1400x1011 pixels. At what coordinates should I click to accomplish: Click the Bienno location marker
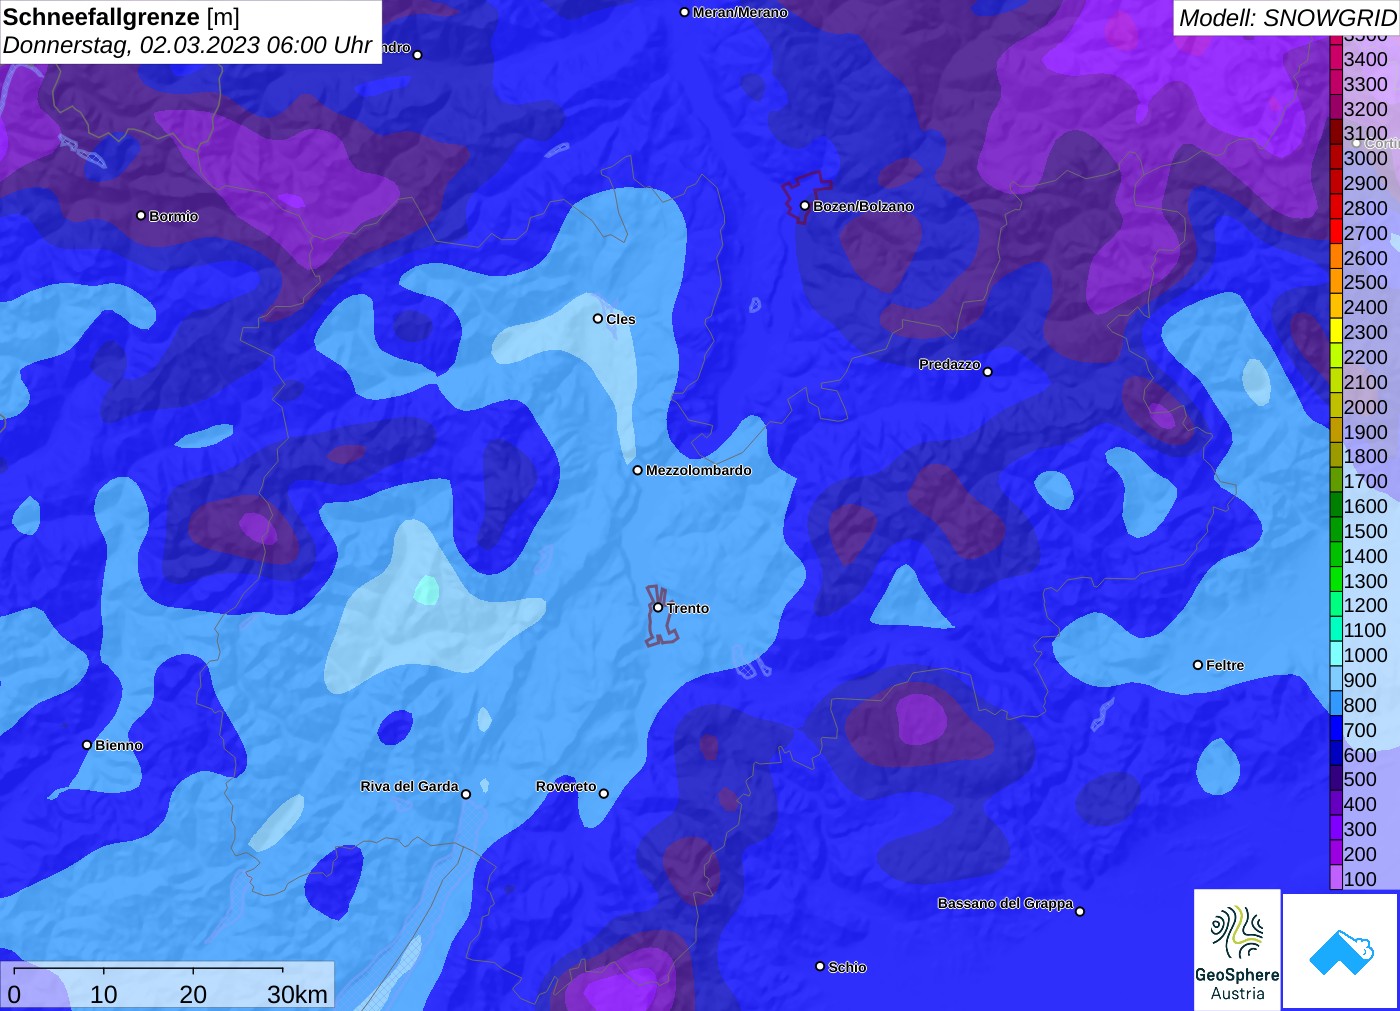87,745
